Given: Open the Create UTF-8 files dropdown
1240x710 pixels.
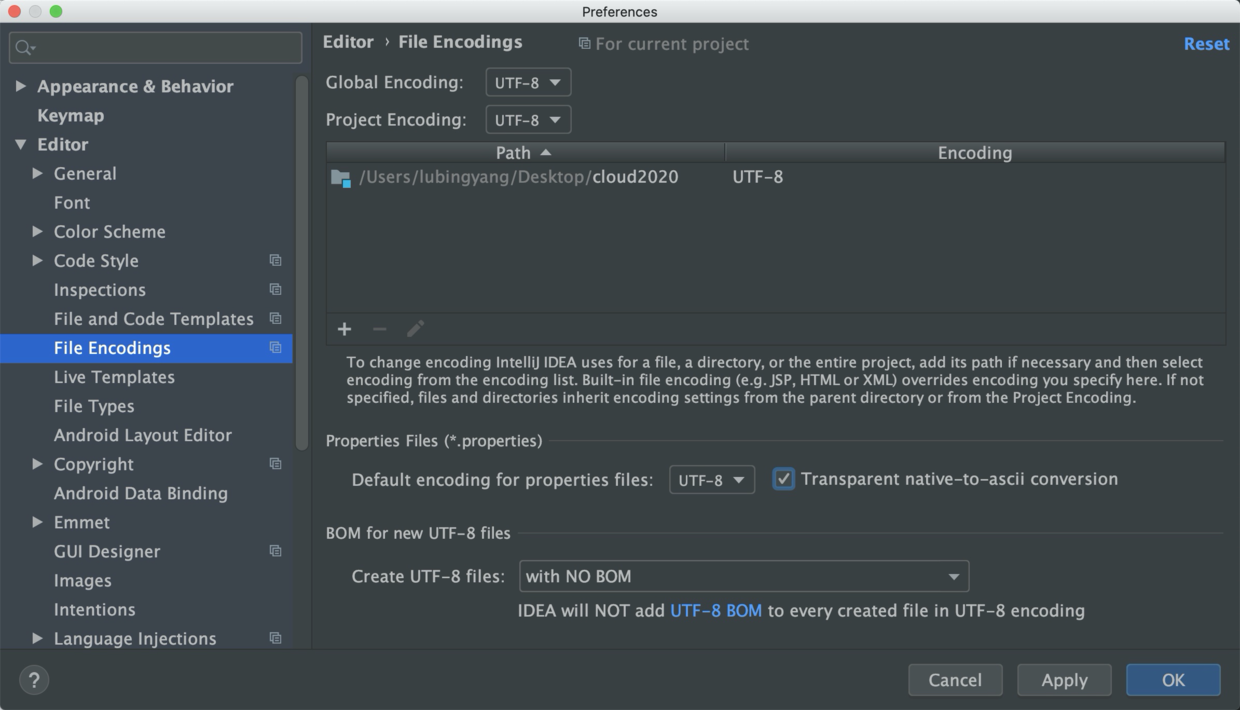Looking at the screenshot, I should coord(743,576).
